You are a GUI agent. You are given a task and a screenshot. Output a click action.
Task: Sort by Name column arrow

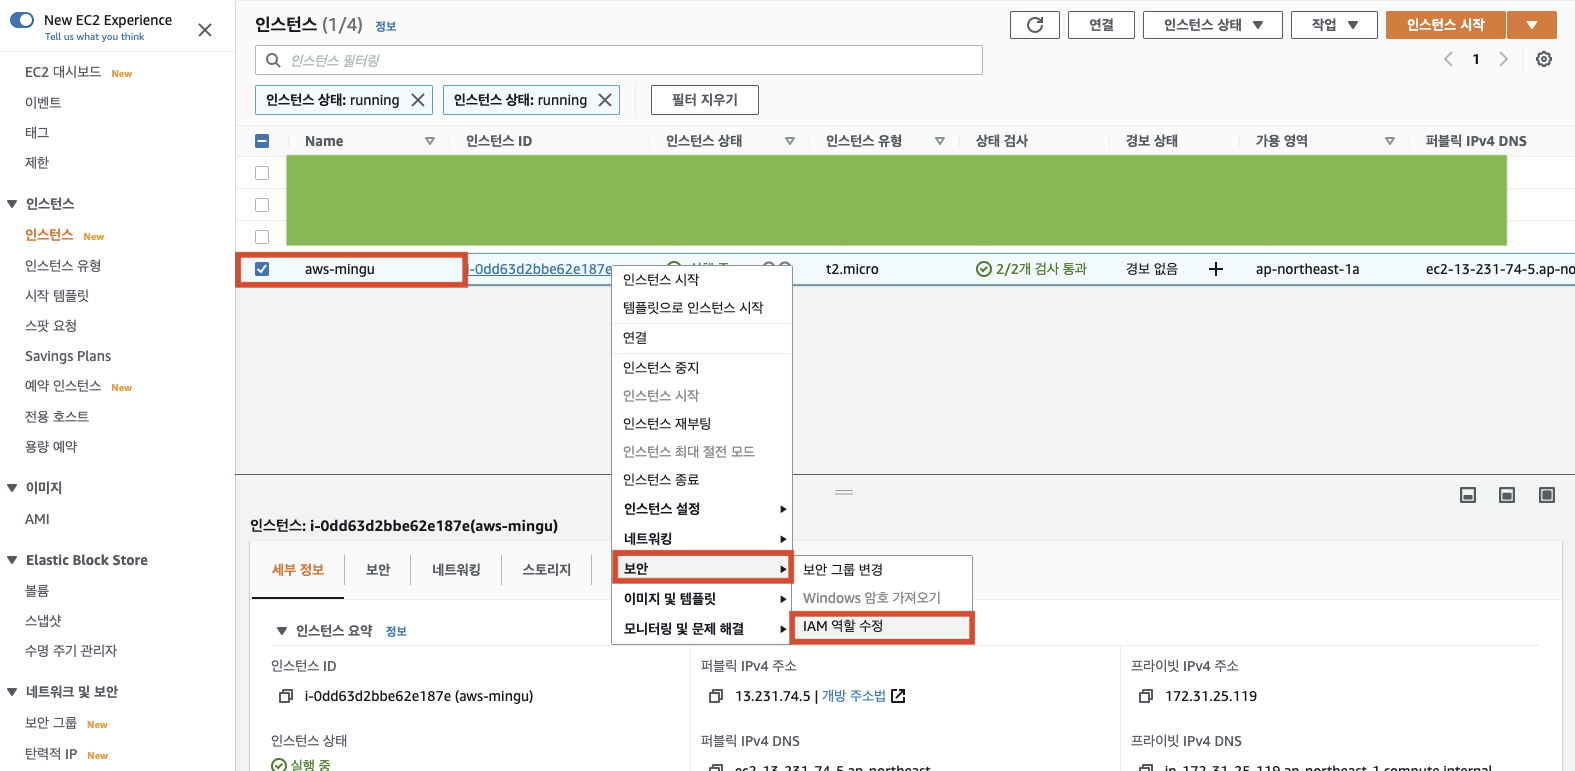[x=430, y=141]
